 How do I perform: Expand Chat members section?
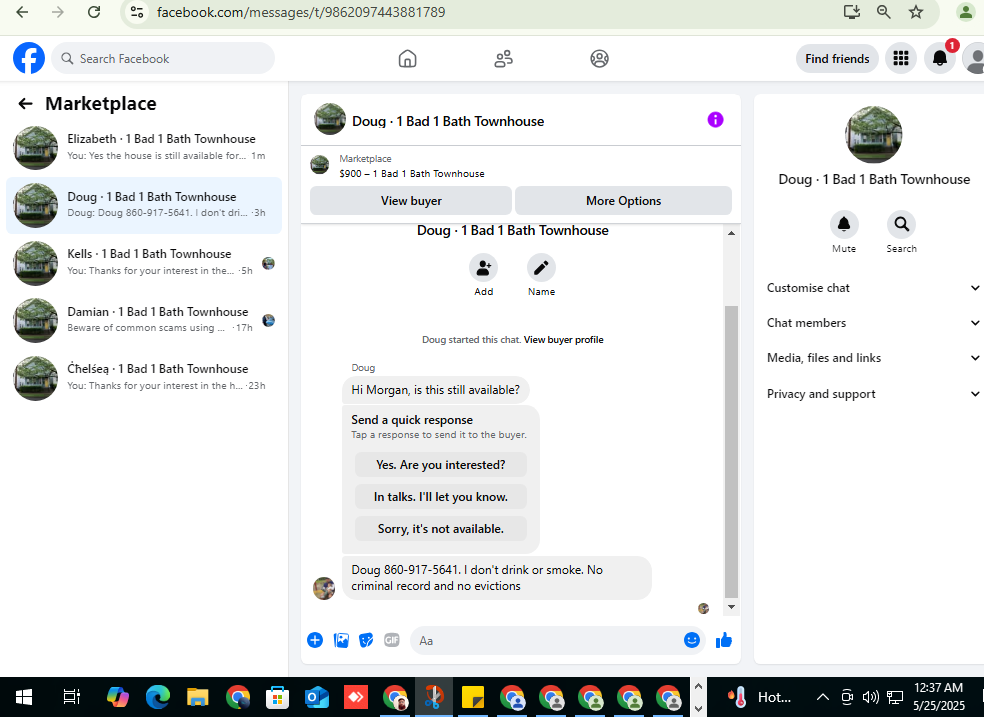[x=872, y=323]
